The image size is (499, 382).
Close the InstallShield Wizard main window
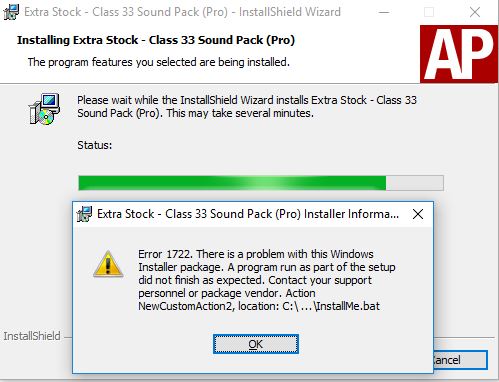[x=475, y=12]
